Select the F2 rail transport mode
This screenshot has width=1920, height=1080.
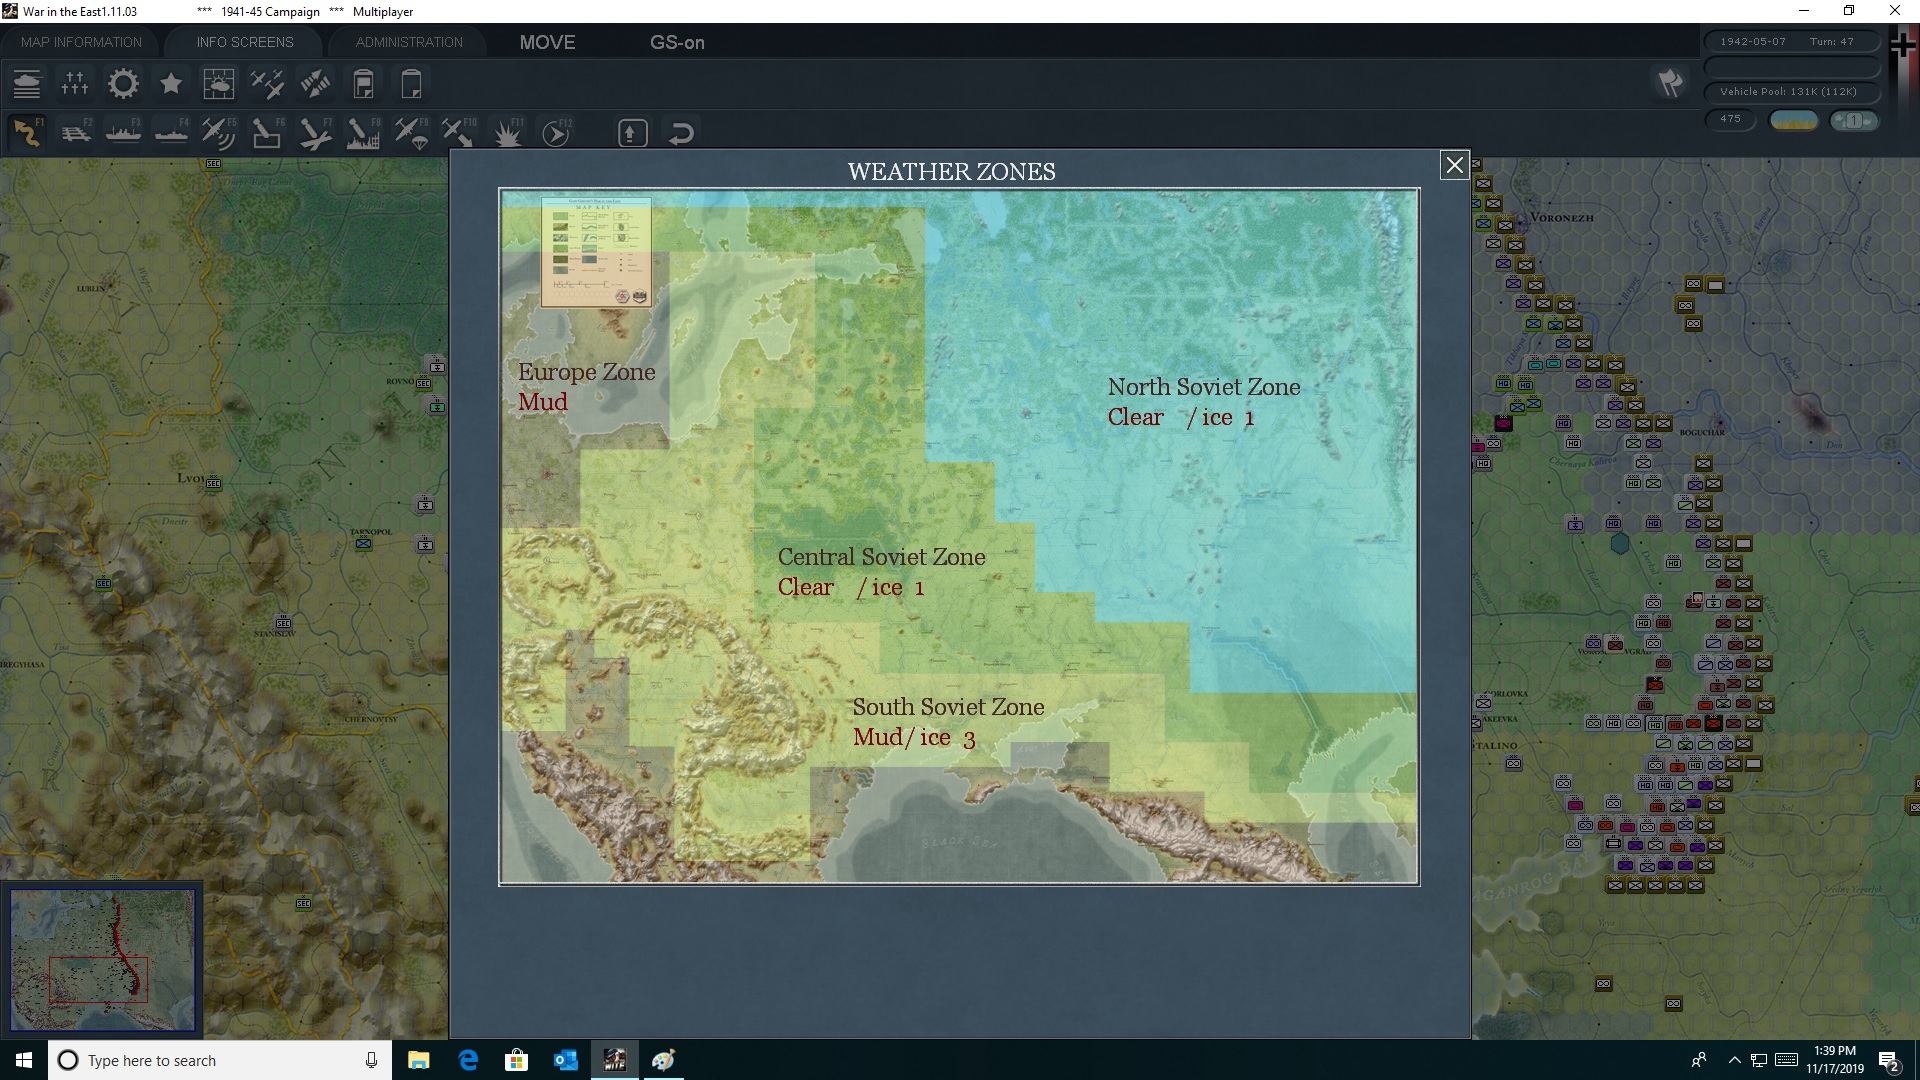(x=75, y=132)
